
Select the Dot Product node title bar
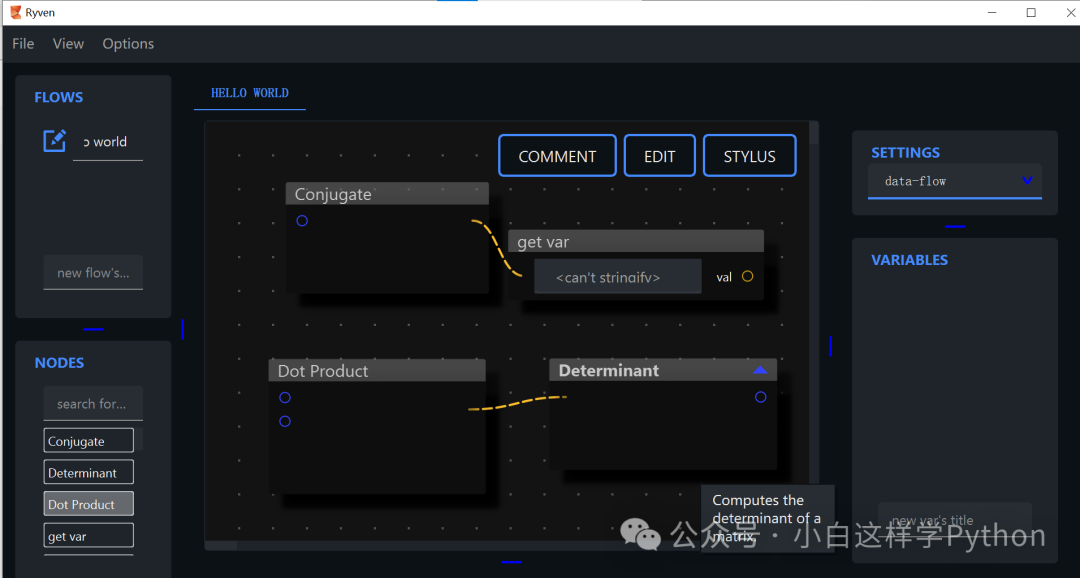[377, 370]
